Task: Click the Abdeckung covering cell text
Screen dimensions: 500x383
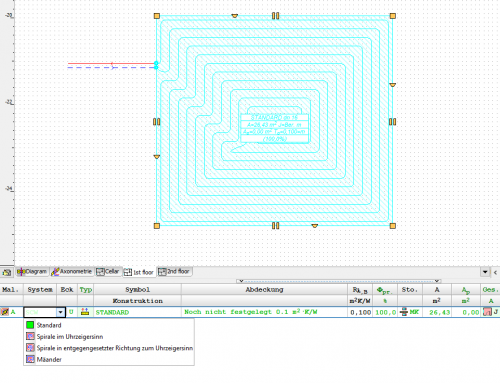Action: (251, 312)
